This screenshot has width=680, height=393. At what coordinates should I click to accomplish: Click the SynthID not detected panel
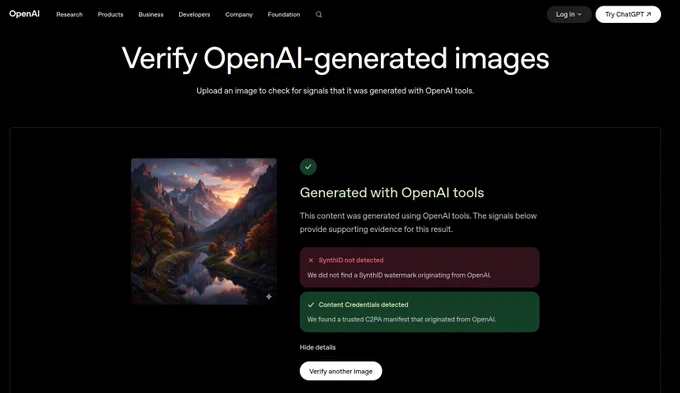point(419,267)
